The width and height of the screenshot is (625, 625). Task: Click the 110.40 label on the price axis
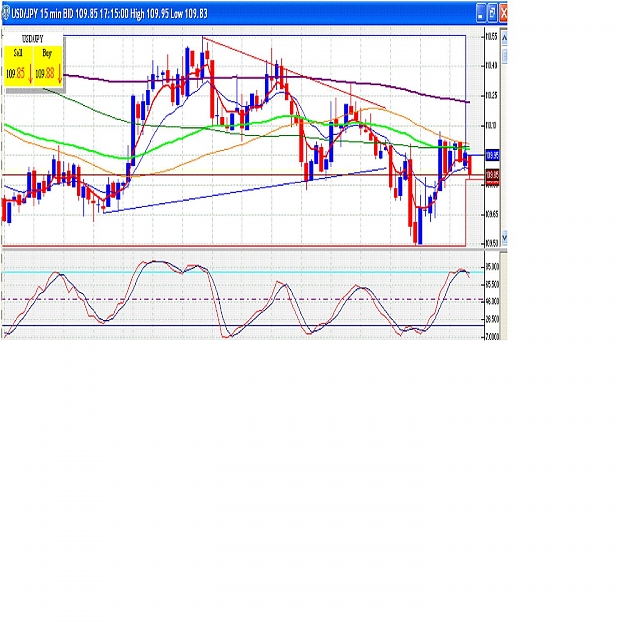(x=491, y=65)
